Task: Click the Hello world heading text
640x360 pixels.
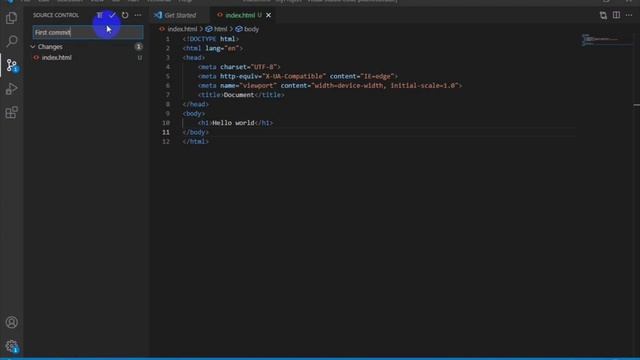Action: (233, 123)
